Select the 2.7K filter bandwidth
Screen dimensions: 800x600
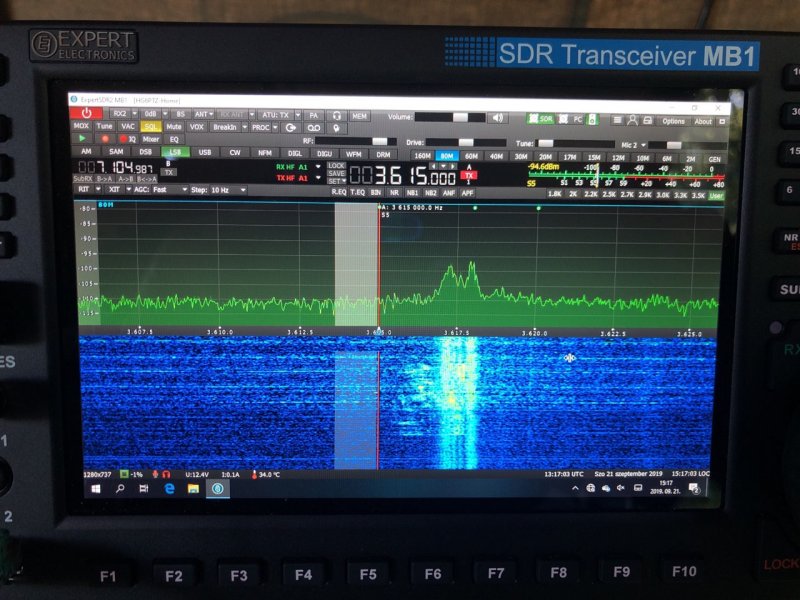click(627, 194)
